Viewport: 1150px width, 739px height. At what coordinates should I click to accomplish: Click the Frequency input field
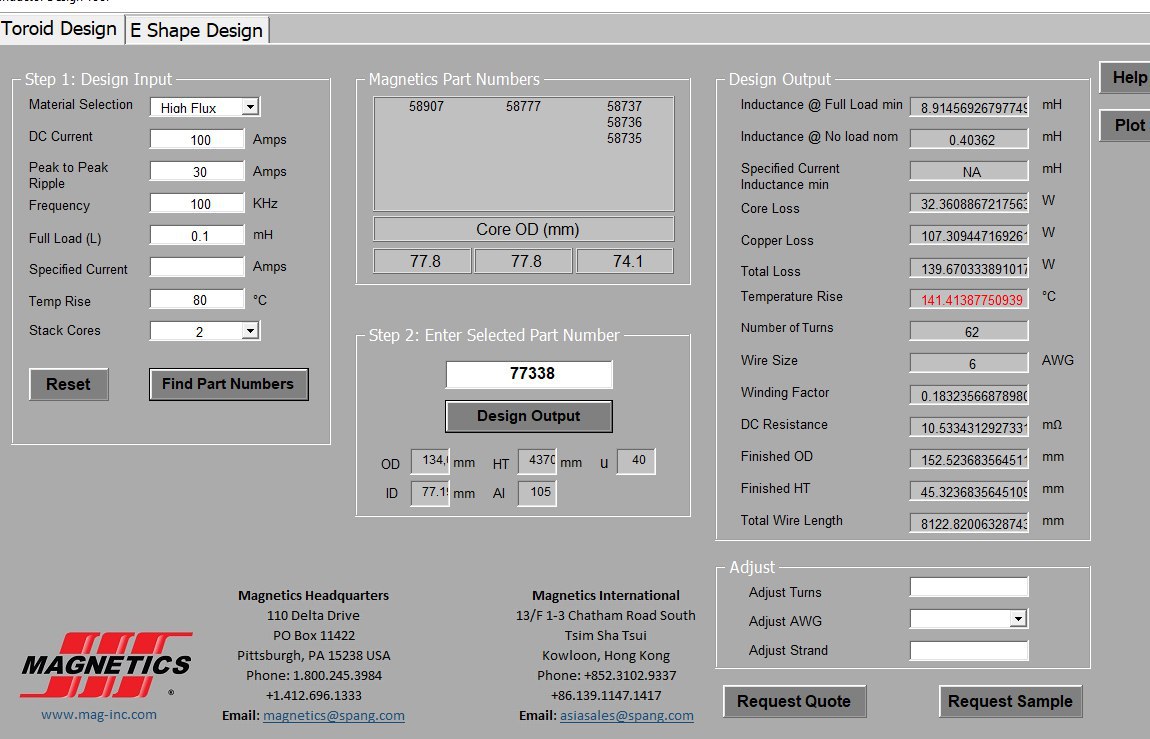pos(197,204)
